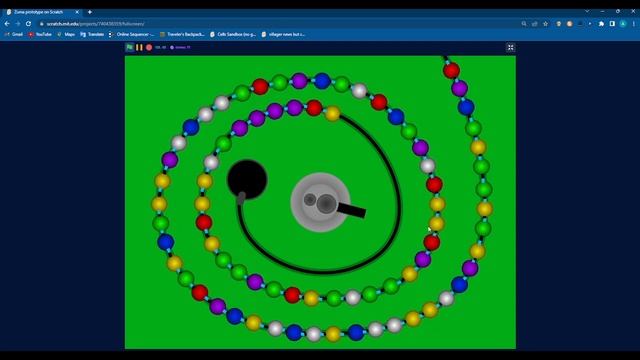Open the Cells Sandbox bookmark
The width and height of the screenshot is (640, 360).
[x=233, y=35]
